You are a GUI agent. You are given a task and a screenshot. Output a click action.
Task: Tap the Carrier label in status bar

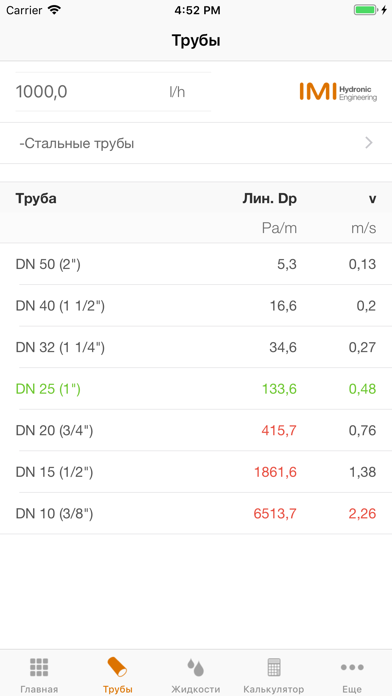24,10
